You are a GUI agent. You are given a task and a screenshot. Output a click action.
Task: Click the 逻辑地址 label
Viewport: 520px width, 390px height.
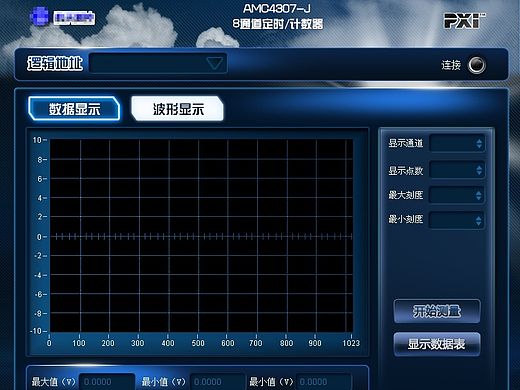(x=55, y=63)
